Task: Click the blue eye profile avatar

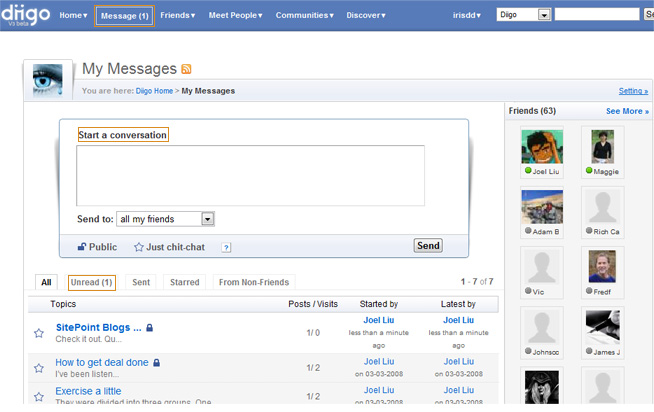Action: coord(48,80)
